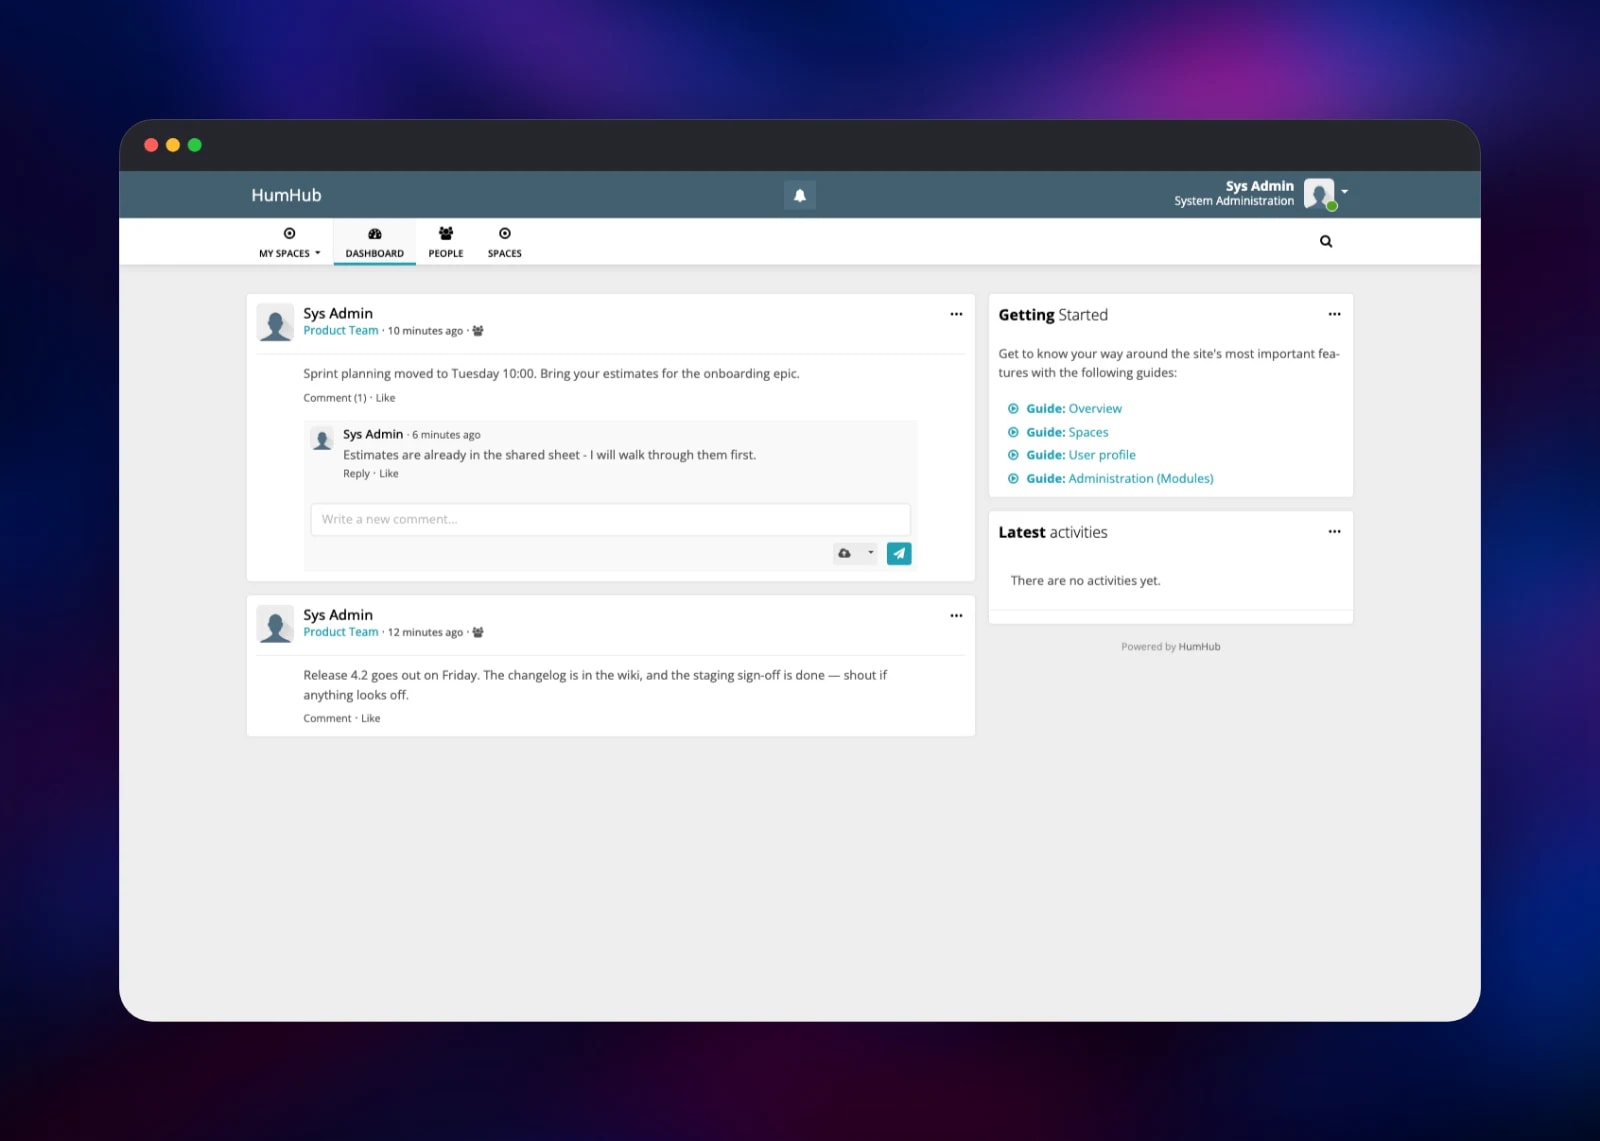Click visibility group icon on 12 minutes post
Viewport: 1600px width, 1141px height.
478,632
